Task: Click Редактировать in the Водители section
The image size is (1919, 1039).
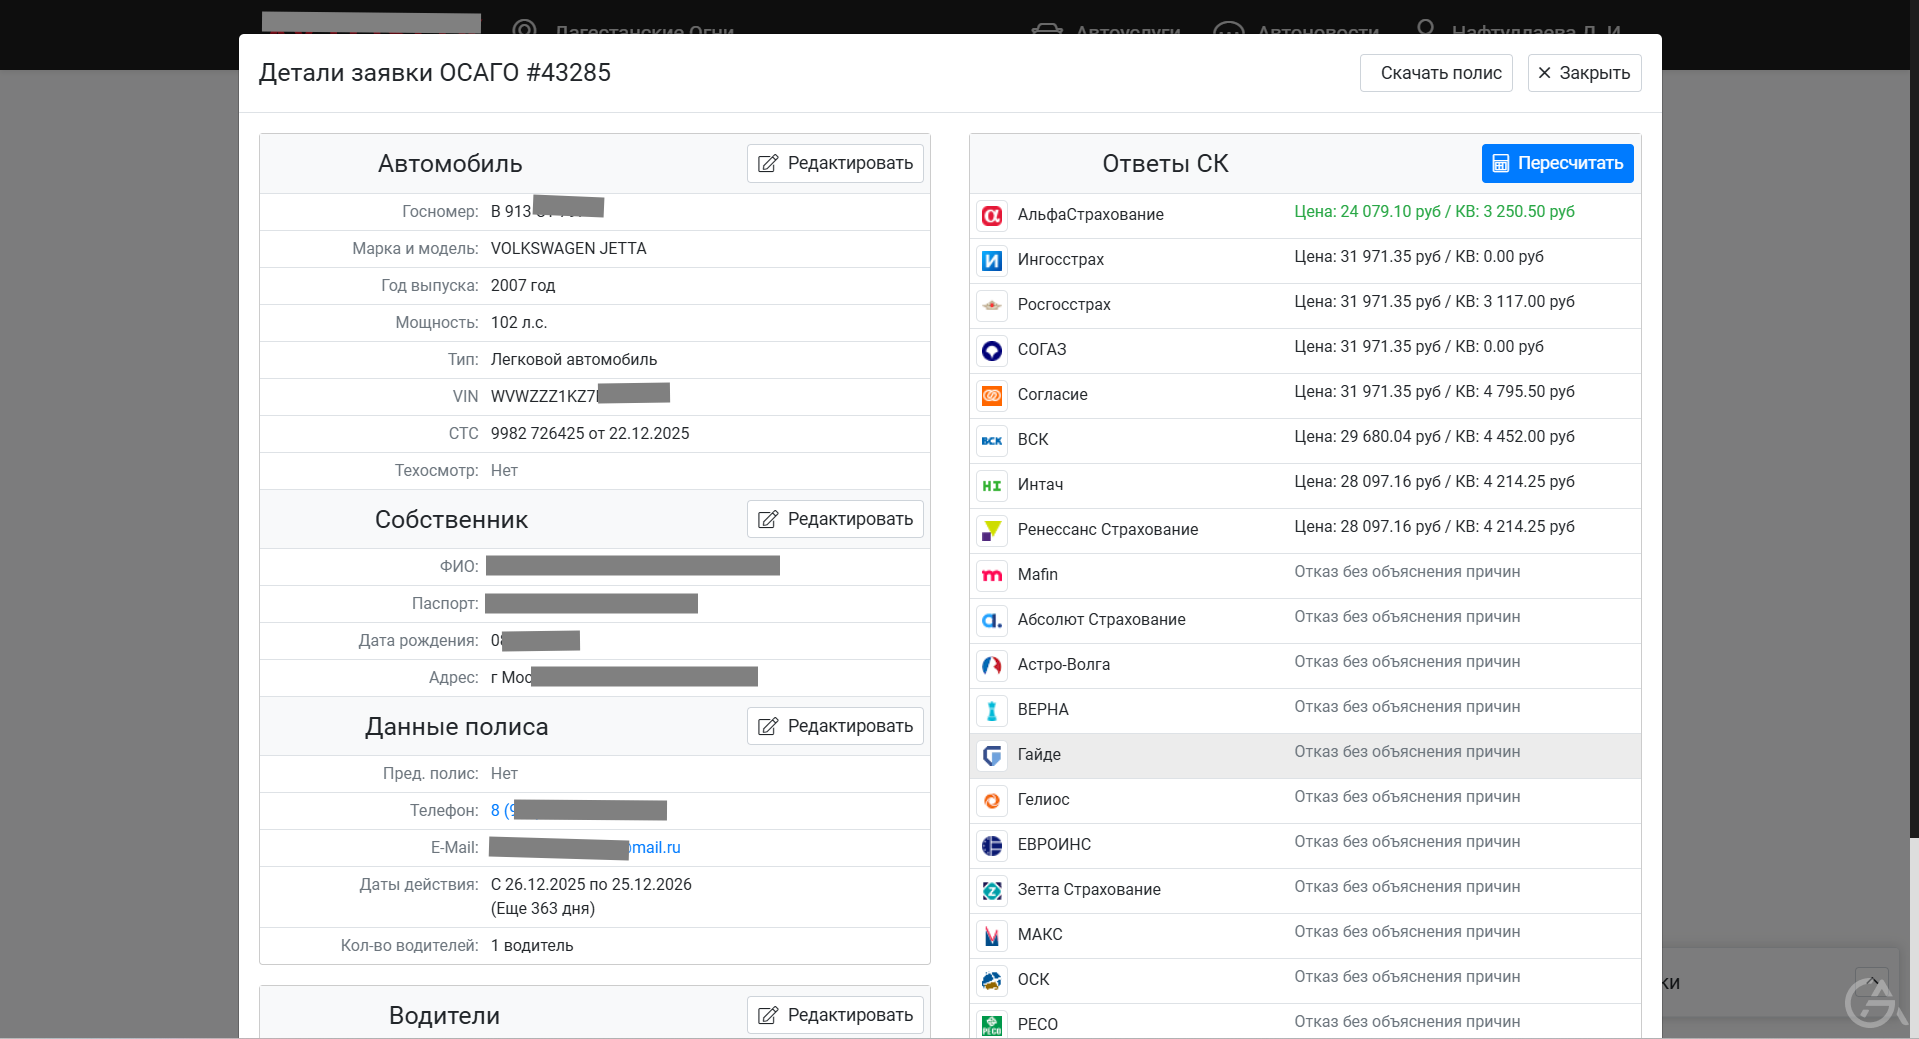Action: point(835,1014)
